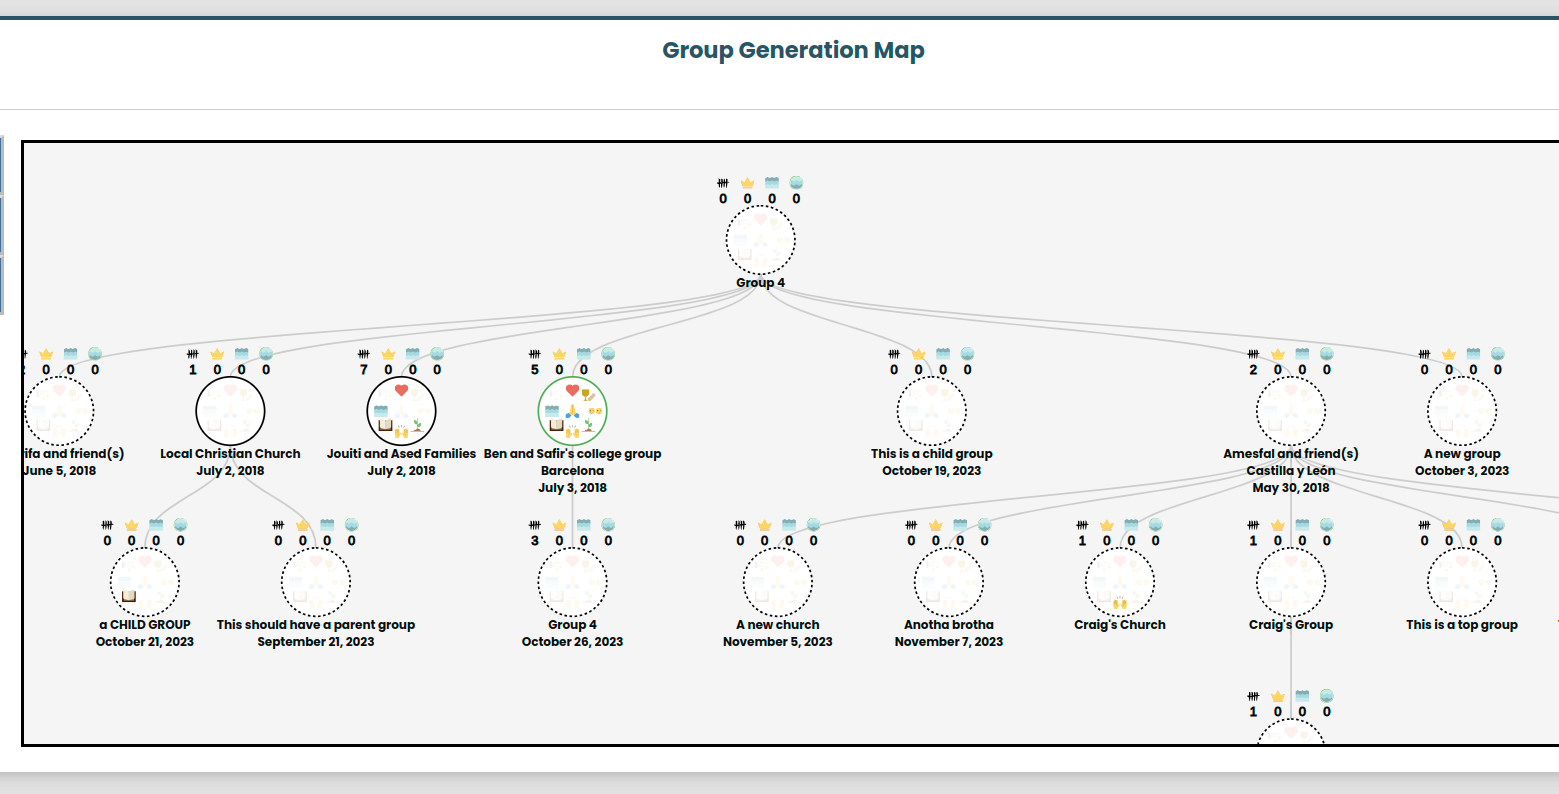Viewport: 1559px width, 794px height.
Task: Select Craig's Group node circle
Action: [1290, 582]
